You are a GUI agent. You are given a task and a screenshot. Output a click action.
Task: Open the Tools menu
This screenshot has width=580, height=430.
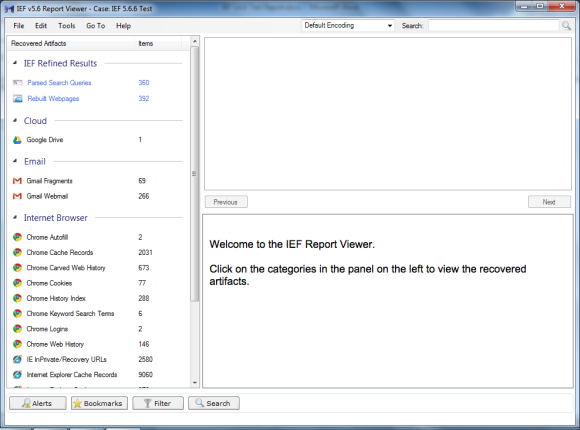tap(67, 26)
